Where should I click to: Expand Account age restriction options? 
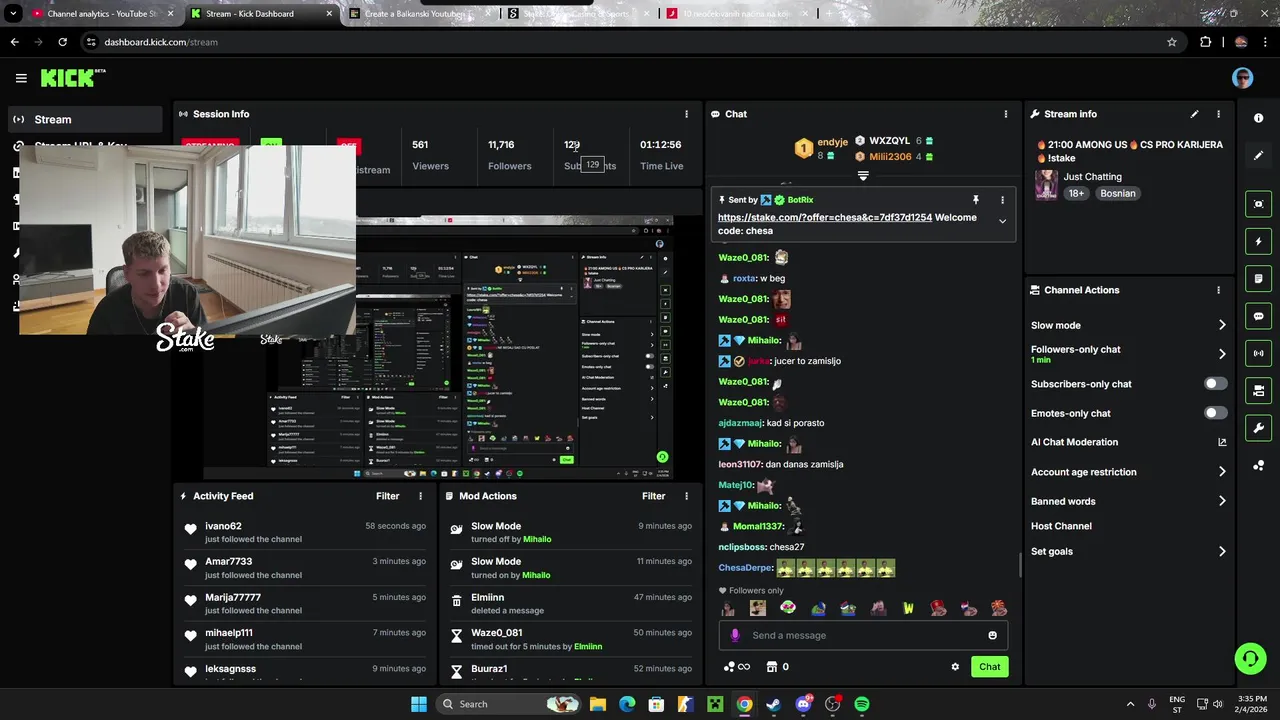(1222, 472)
